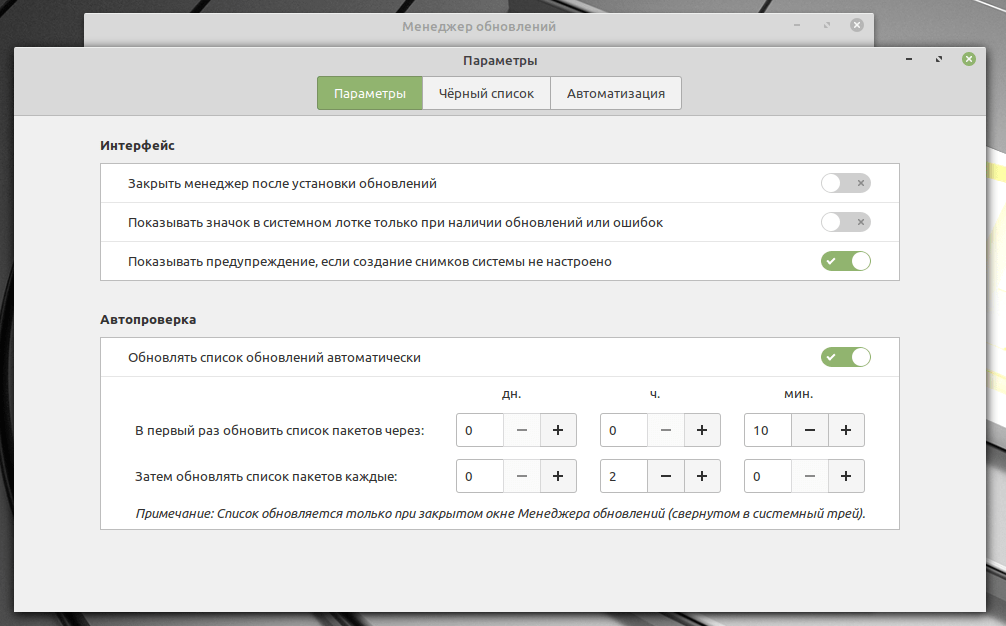Select the Параметры tab

click(x=370, y=93)
